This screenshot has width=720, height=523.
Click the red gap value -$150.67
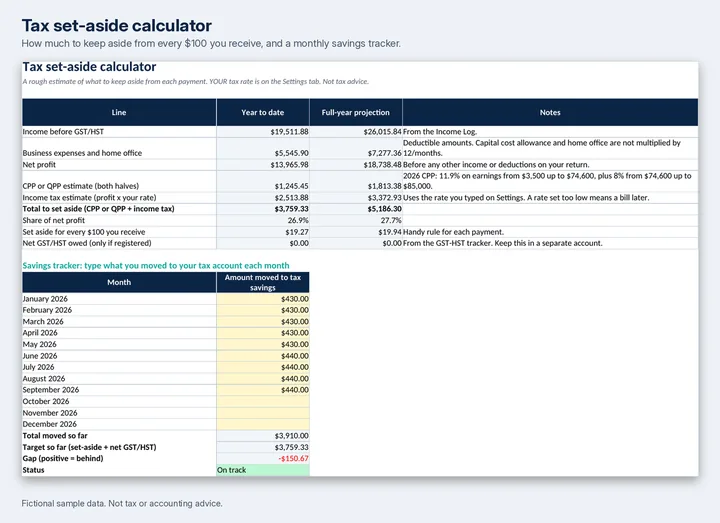[x=293, y=458]
